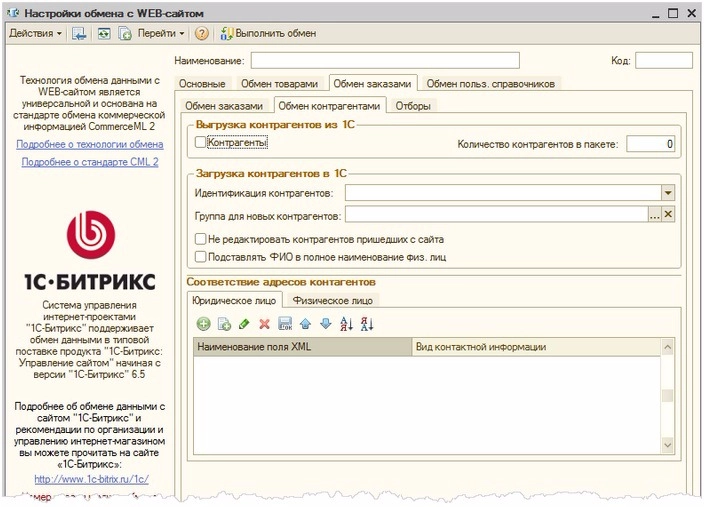Click the table scrollbar thumb
The image size is (704, 507).
[x=668, y=396]
